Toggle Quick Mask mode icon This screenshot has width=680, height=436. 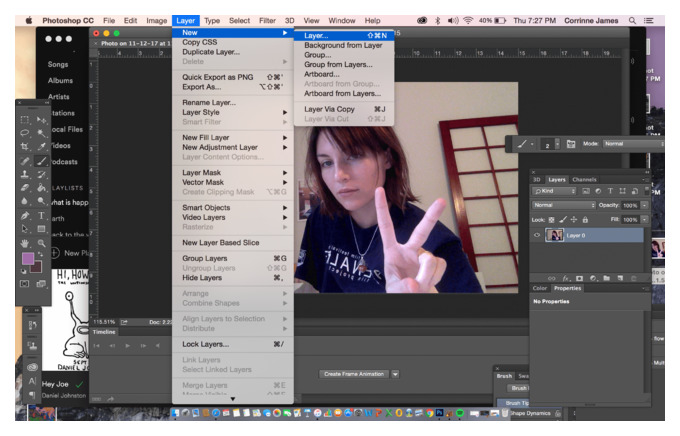25,284
